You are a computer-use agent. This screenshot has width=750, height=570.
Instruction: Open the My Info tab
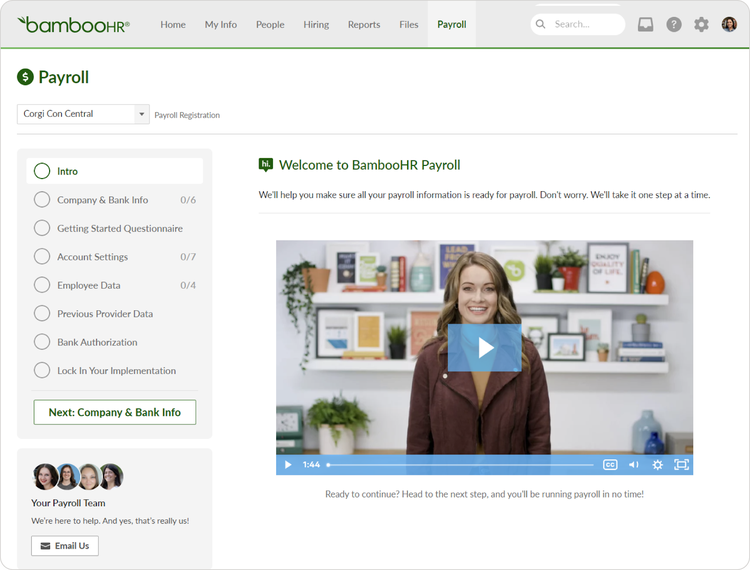(221, 24)
